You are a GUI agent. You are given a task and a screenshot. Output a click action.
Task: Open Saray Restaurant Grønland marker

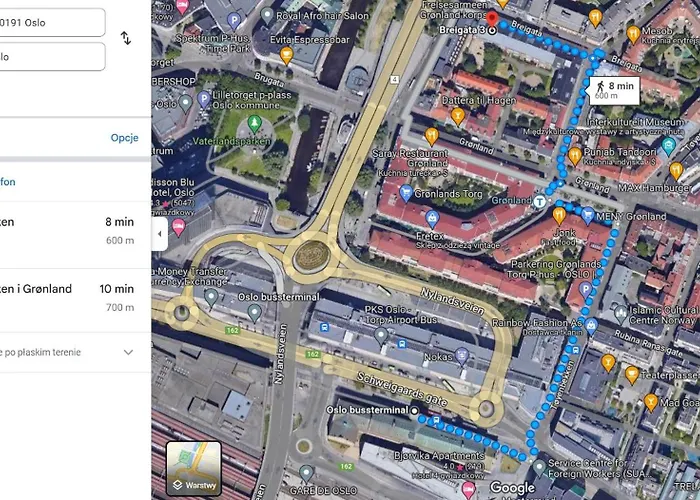tap(431, 136)
